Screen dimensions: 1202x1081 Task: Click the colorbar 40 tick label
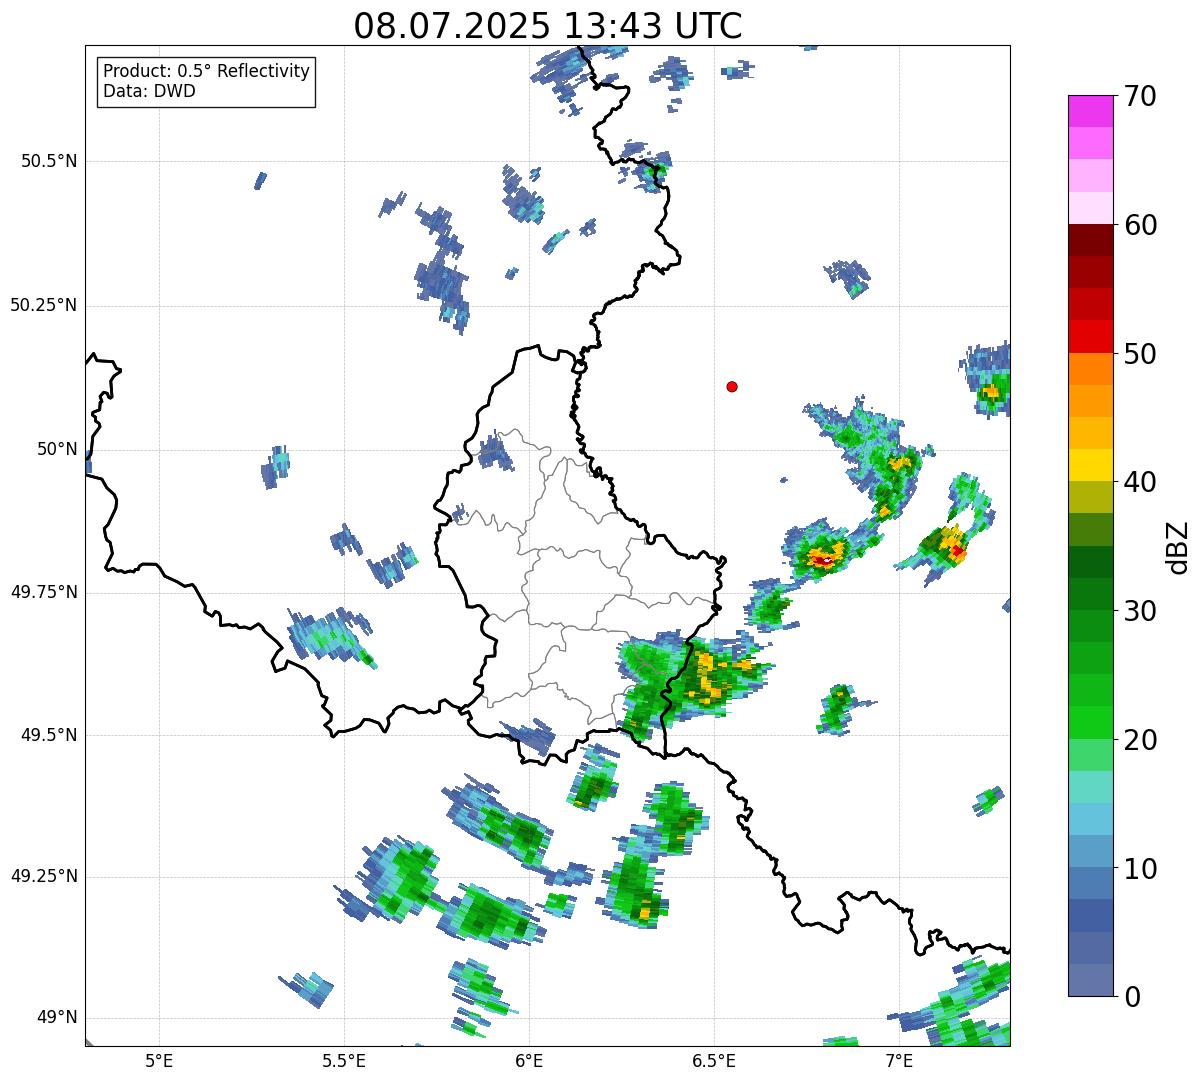(1140, 482)
